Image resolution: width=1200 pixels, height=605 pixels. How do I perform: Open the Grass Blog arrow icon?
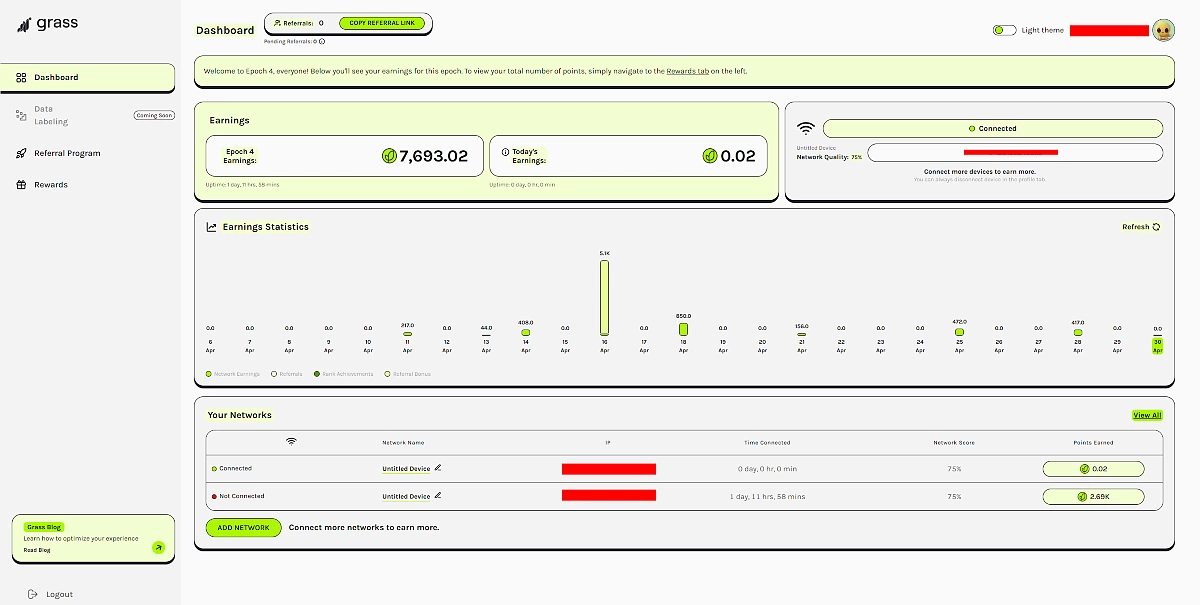click(x=158, y=547)
